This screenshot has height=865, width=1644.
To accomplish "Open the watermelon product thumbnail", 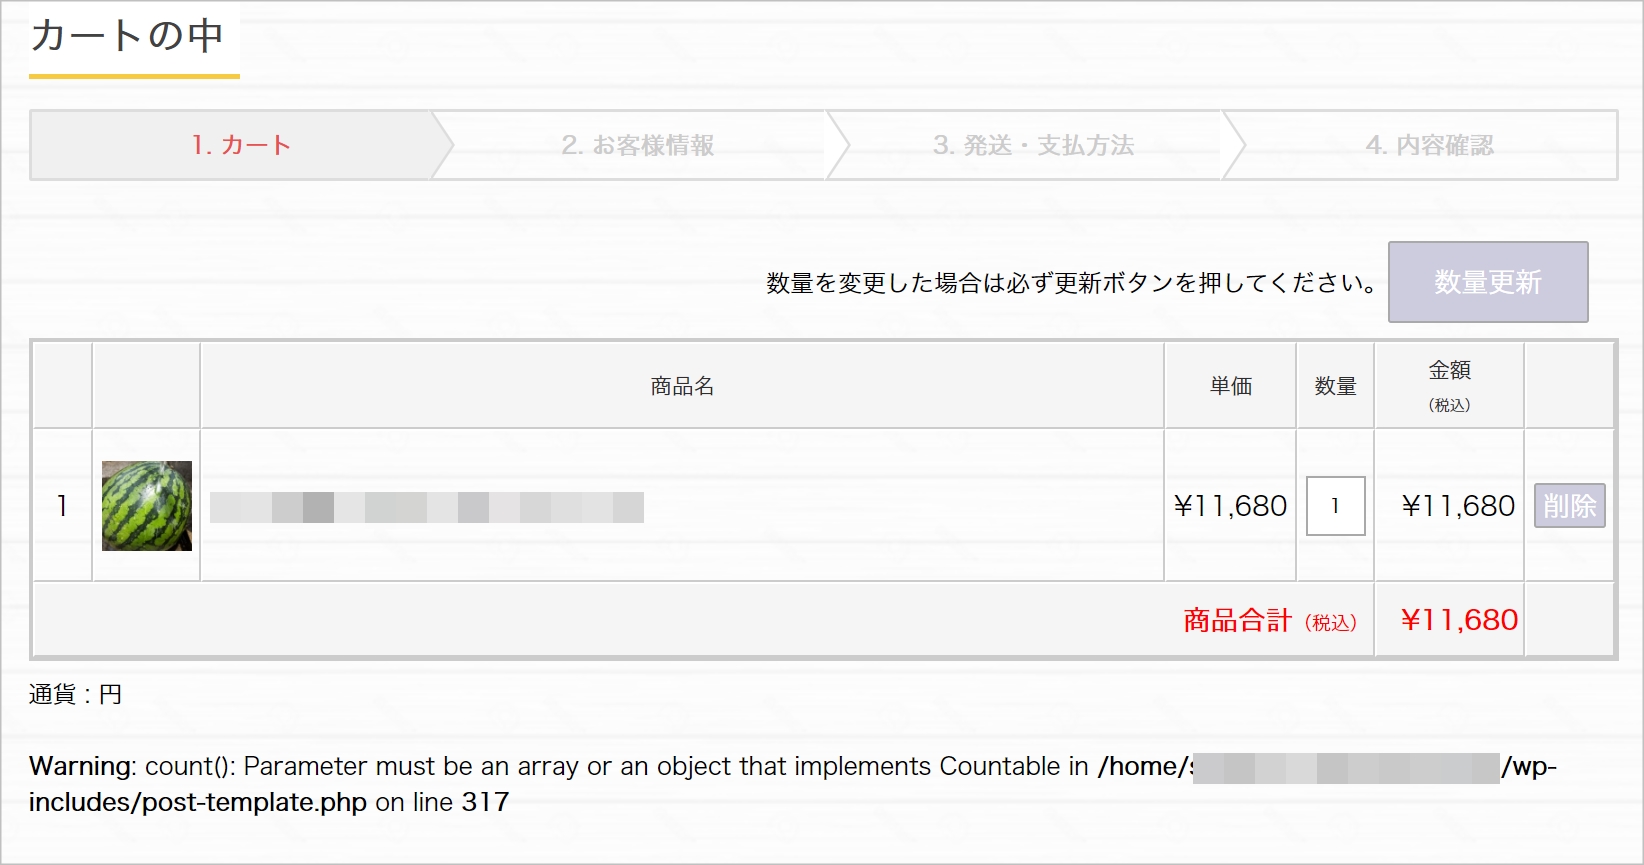I will tap(147, 506).
